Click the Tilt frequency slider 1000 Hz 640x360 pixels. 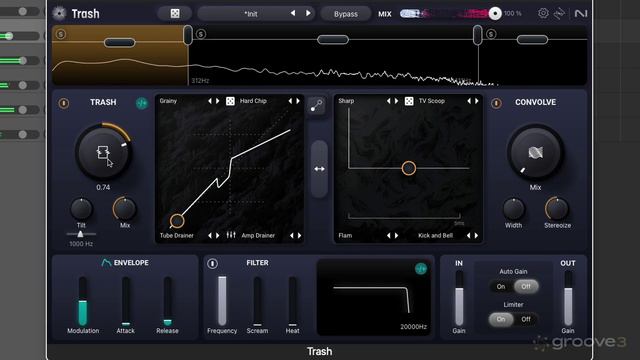80,234
